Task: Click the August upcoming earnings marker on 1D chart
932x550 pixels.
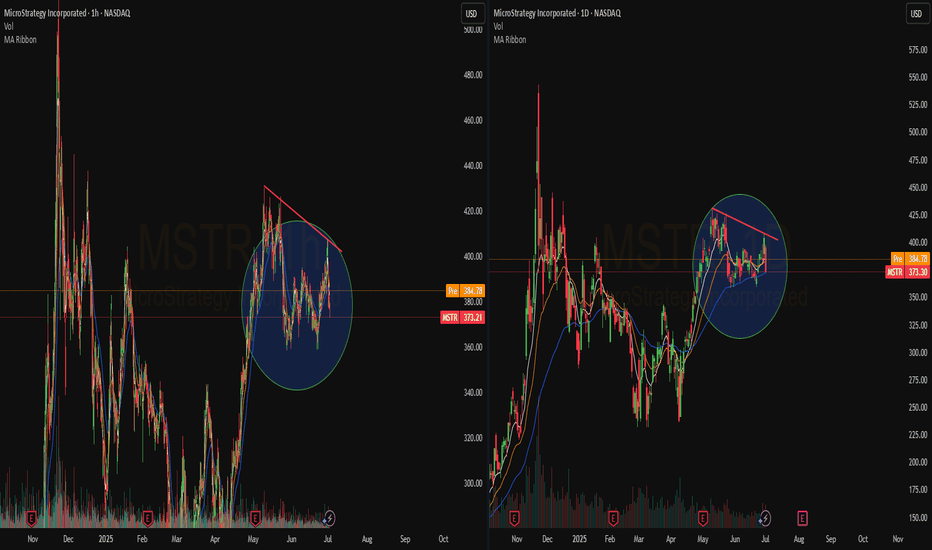Action: (x=802, y=518)
